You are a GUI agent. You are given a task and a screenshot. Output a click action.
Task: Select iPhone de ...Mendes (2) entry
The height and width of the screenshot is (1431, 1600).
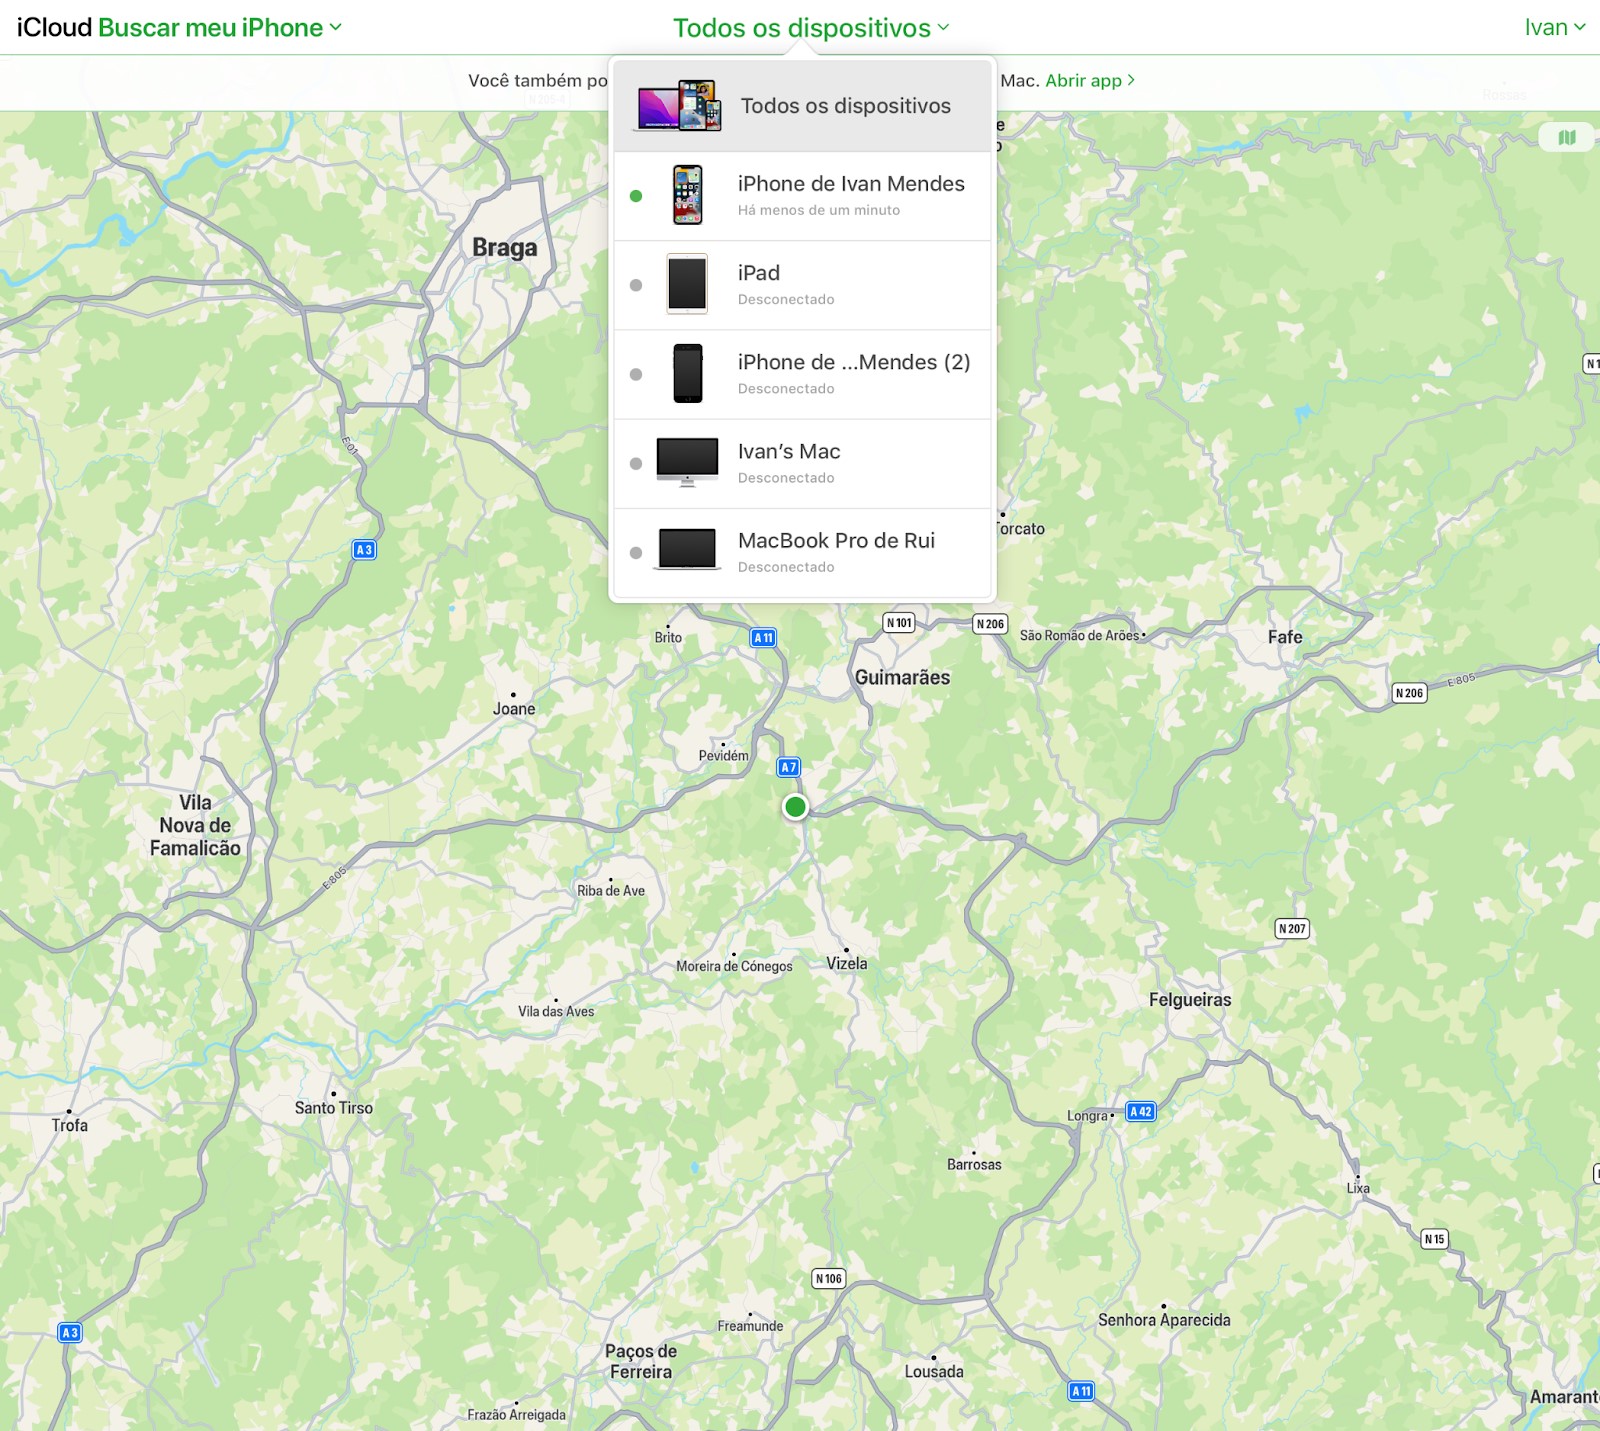(802, 374)
